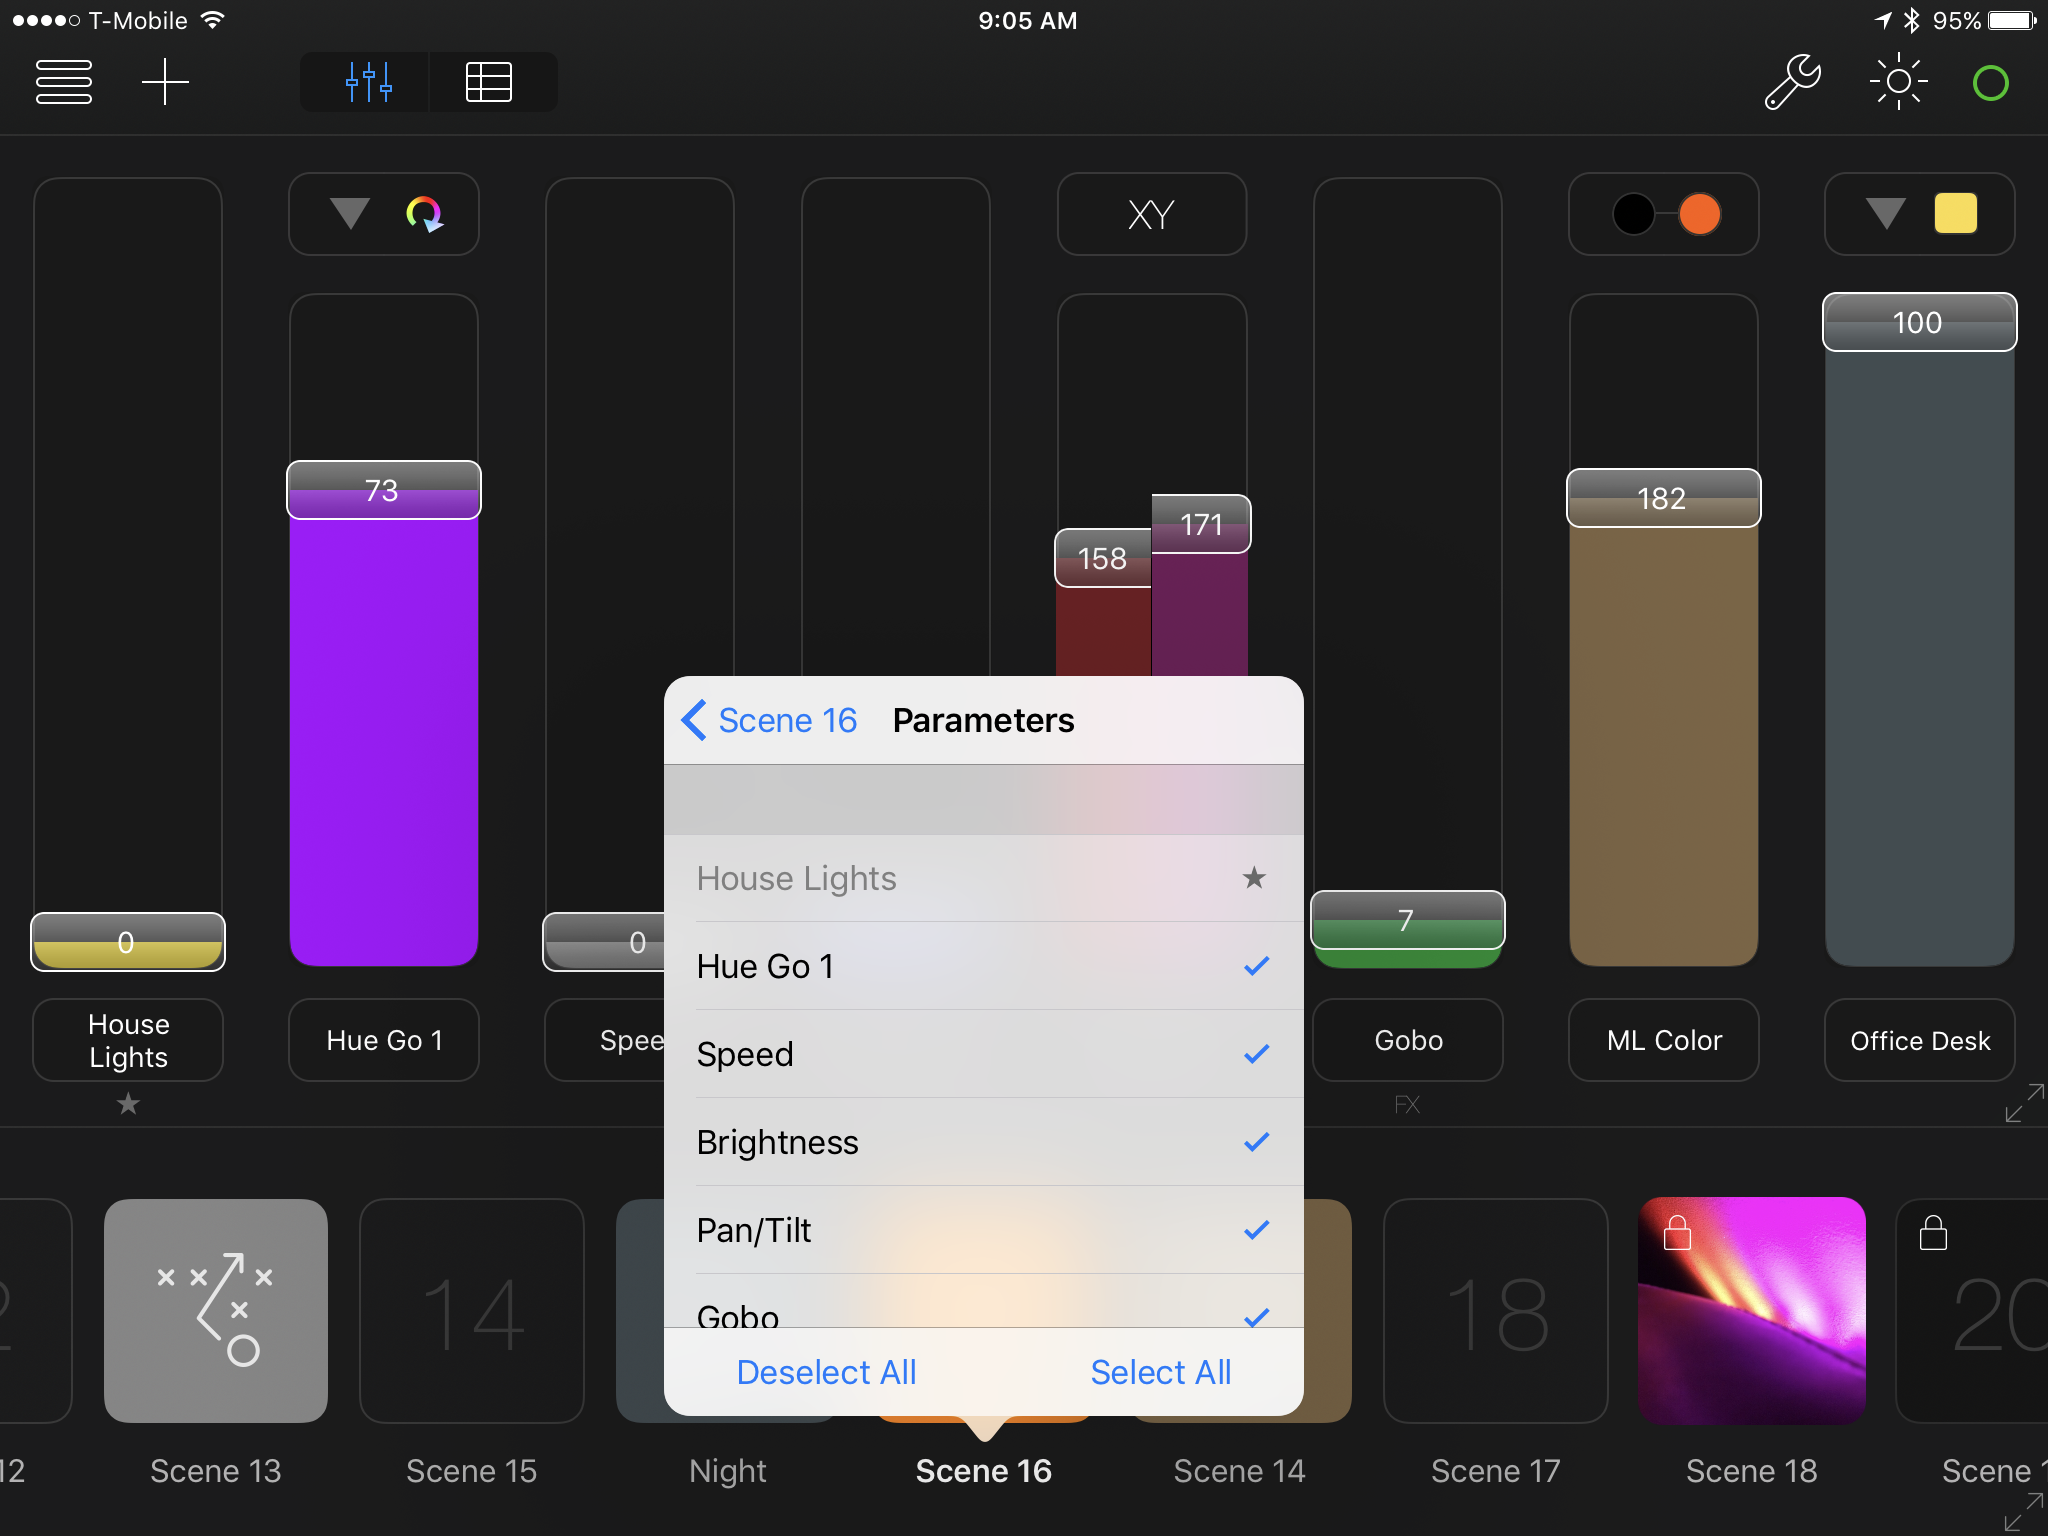
Task: Uncheck Brightness in Parameters list
Action: (983, 1142)
